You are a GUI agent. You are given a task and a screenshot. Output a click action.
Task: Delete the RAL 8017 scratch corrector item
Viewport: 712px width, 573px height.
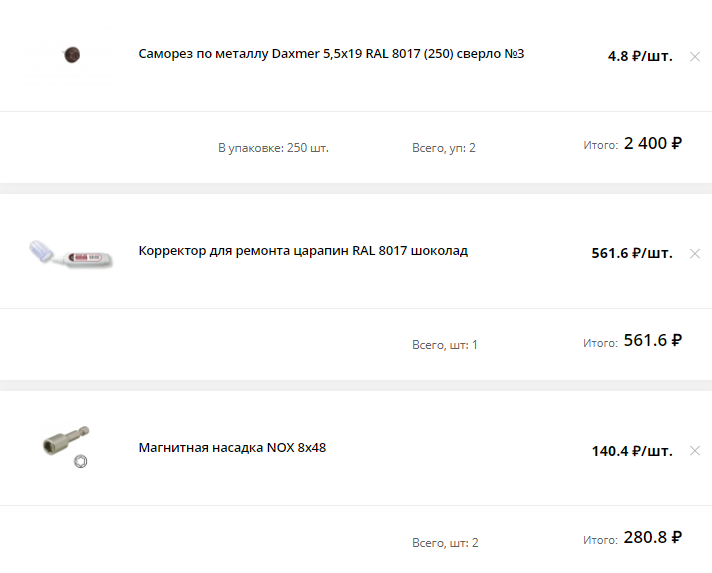(x=695, y=253)
